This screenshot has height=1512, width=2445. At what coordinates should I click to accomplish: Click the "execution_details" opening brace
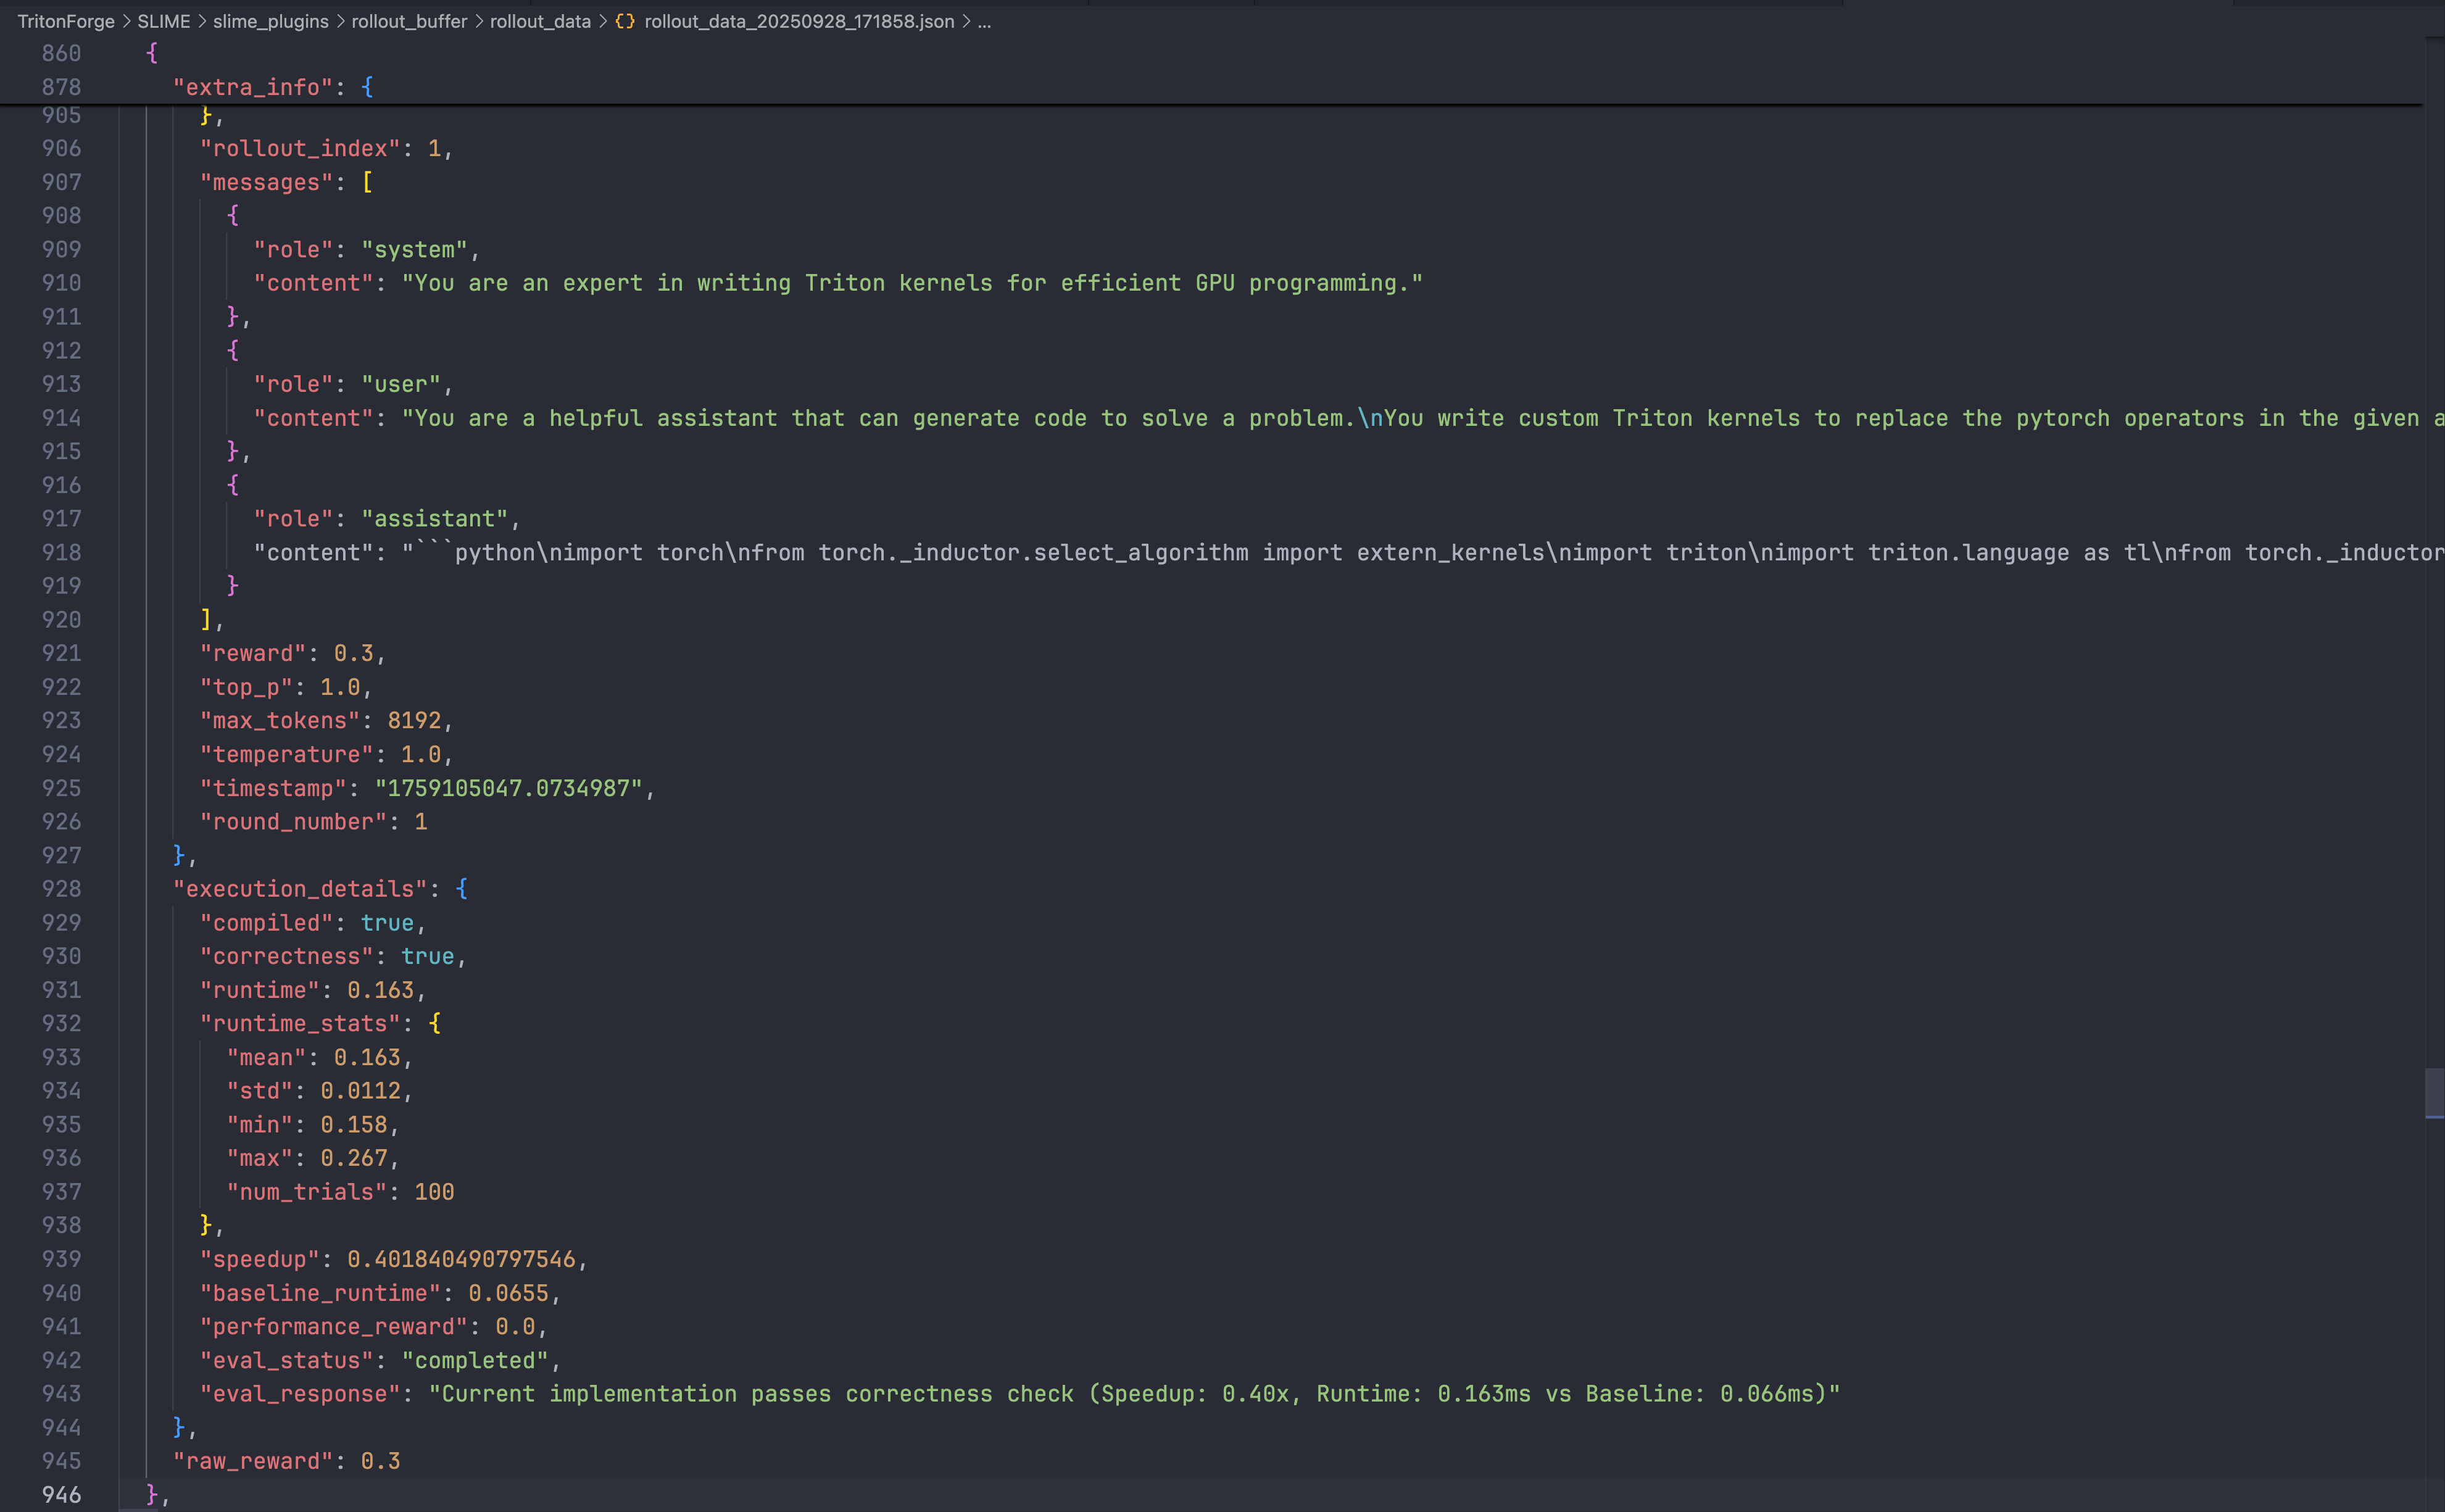[x=462, y=889]
